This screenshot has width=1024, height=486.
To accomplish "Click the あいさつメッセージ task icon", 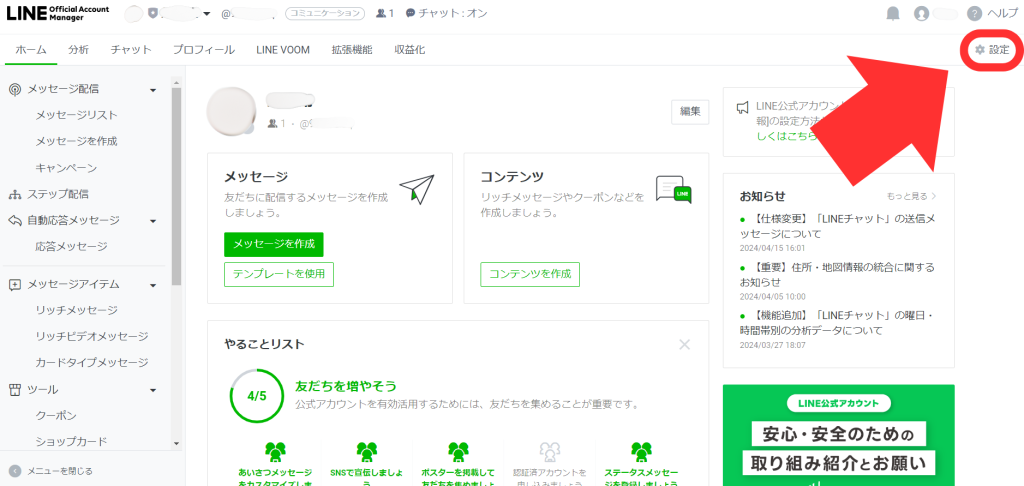I will 276,451.
